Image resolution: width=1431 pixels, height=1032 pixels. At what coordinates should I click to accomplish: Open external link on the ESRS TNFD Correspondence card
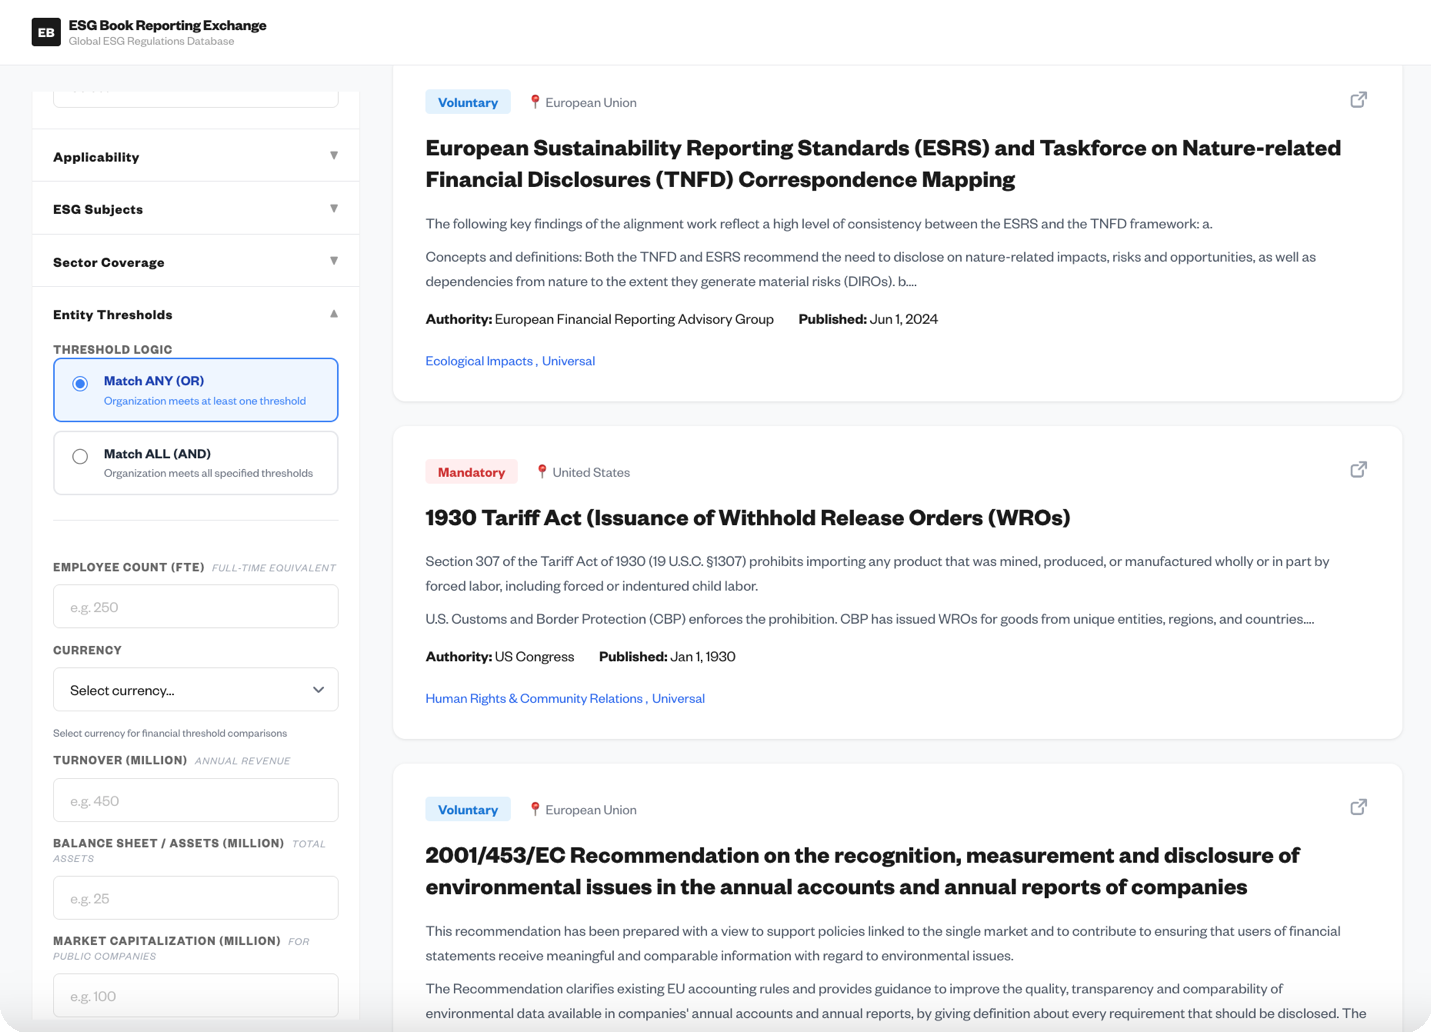tap(1358, 99)
